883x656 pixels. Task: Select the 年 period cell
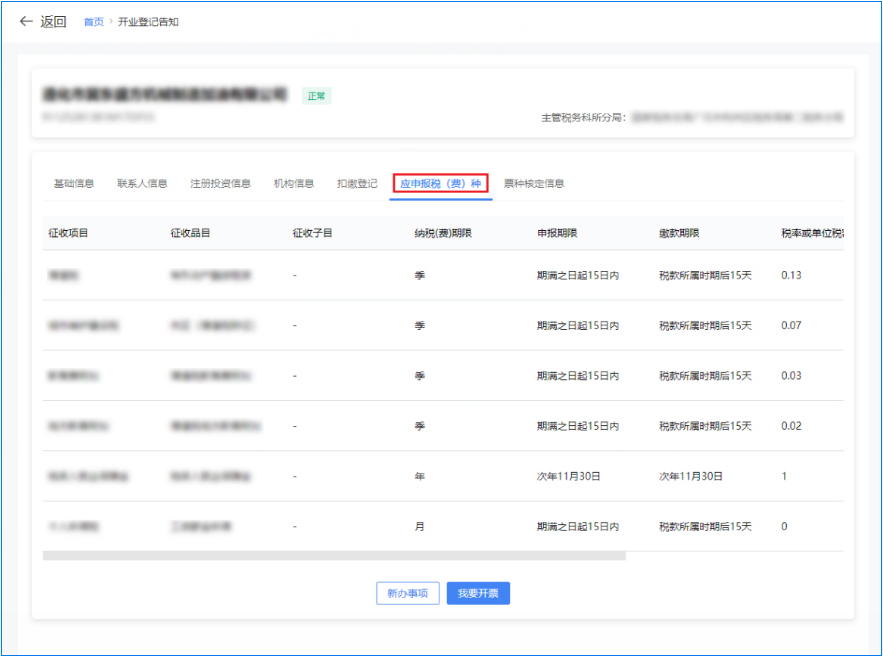pos(420,476)
